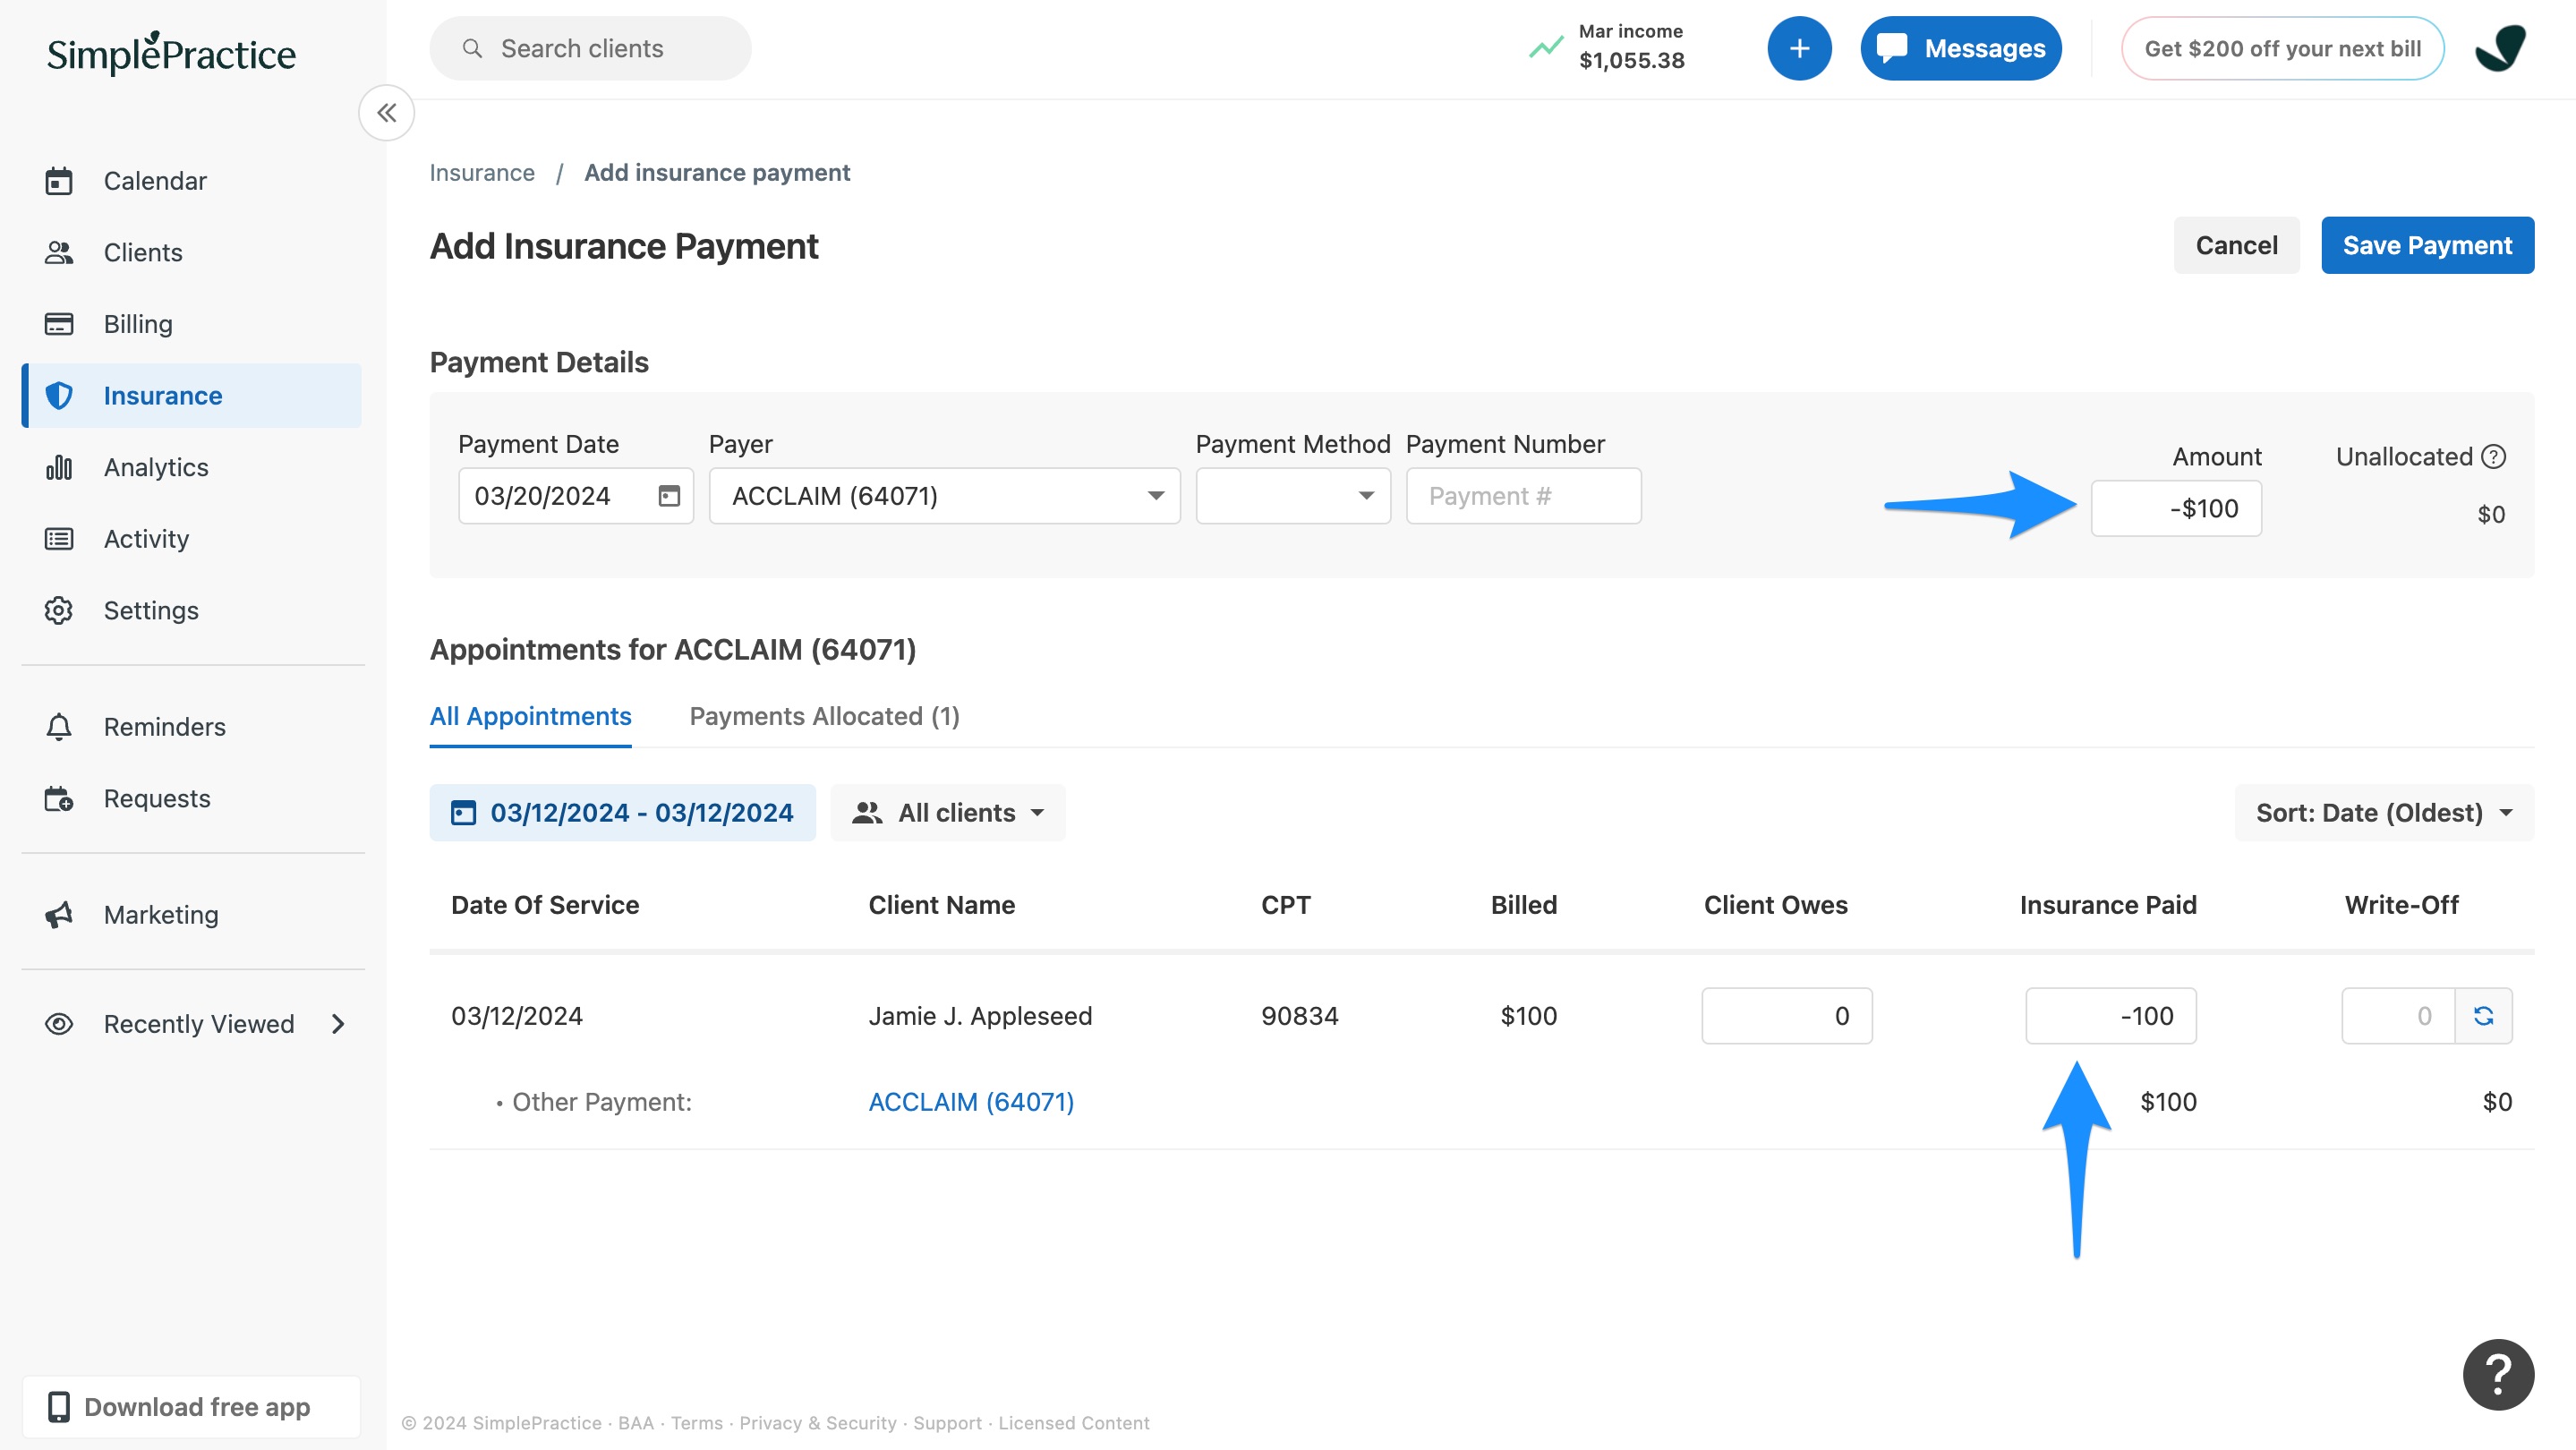Click the Analytics bar chart icon
This screenshot has height=1450, width=2576.
59,467
